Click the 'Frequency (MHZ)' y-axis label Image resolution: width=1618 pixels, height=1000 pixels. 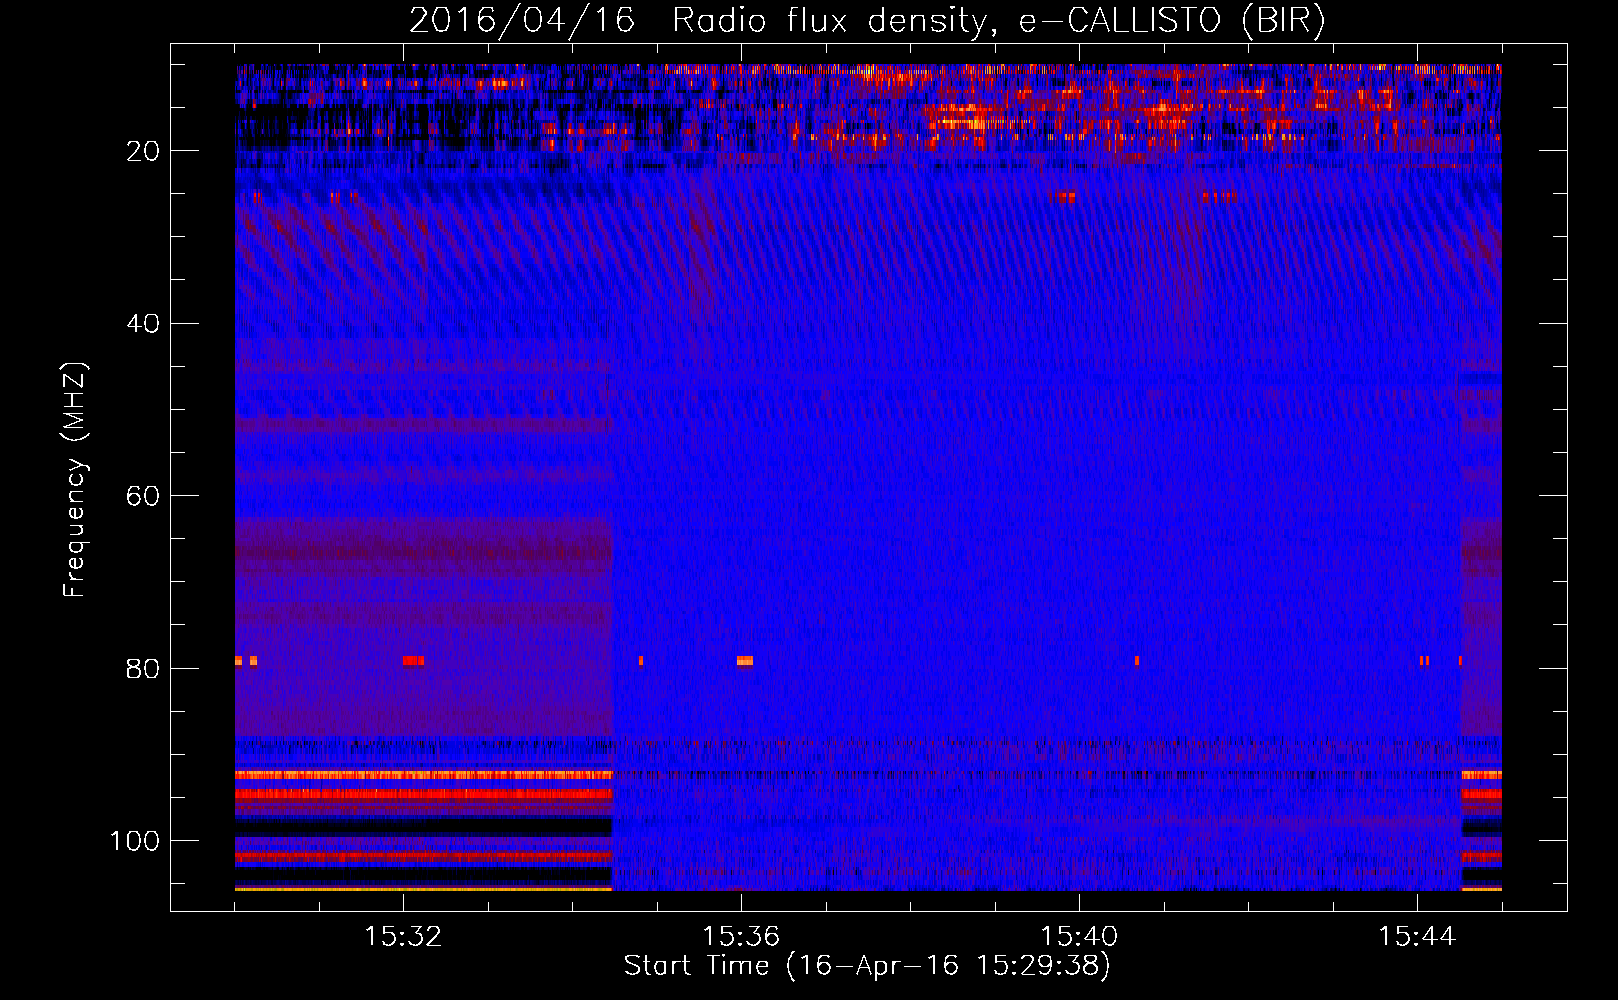tap(76, 479)
